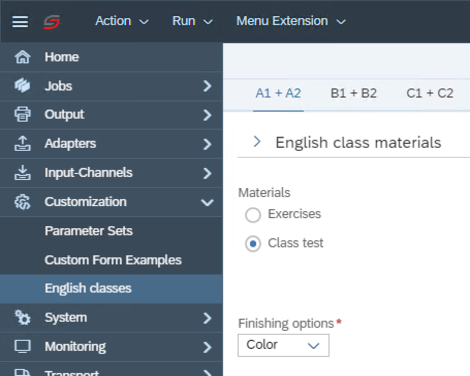Switch to the B1 + B2 tab
This screenshot has width=470, height=376.
click(x=353, y=93)
